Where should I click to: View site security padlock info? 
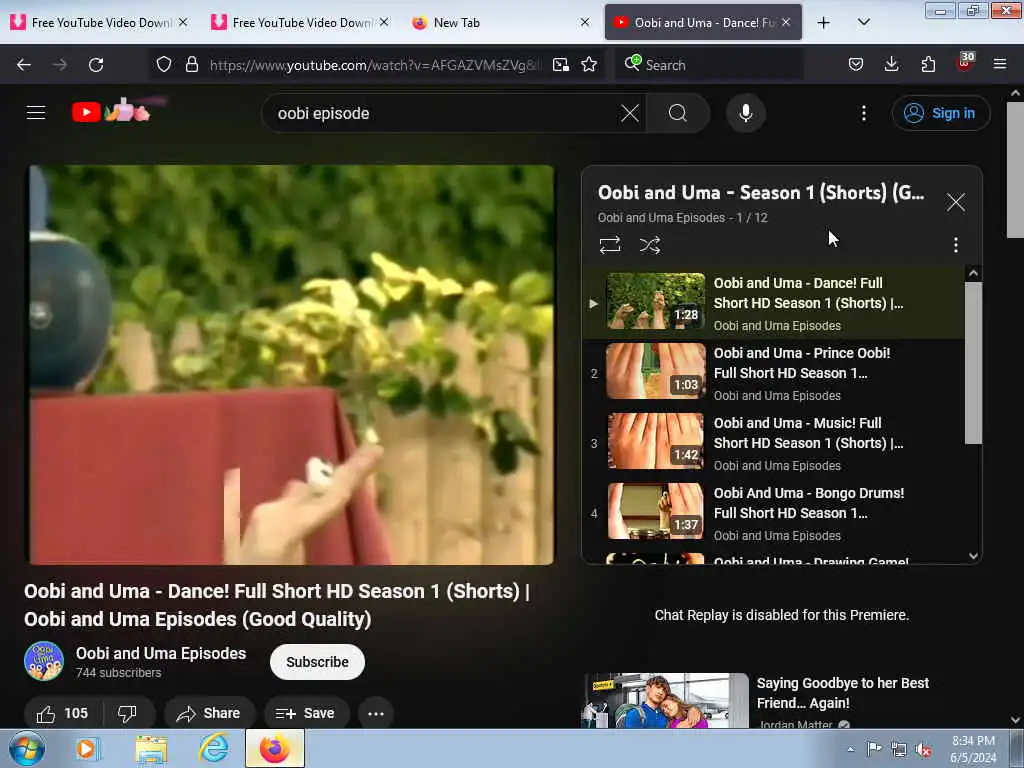click(x=191, y=64)
